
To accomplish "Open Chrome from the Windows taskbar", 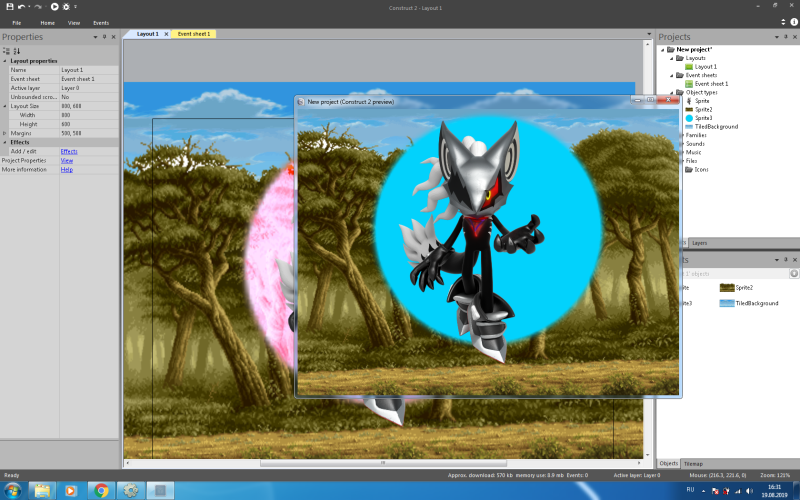I will [102, 491].
